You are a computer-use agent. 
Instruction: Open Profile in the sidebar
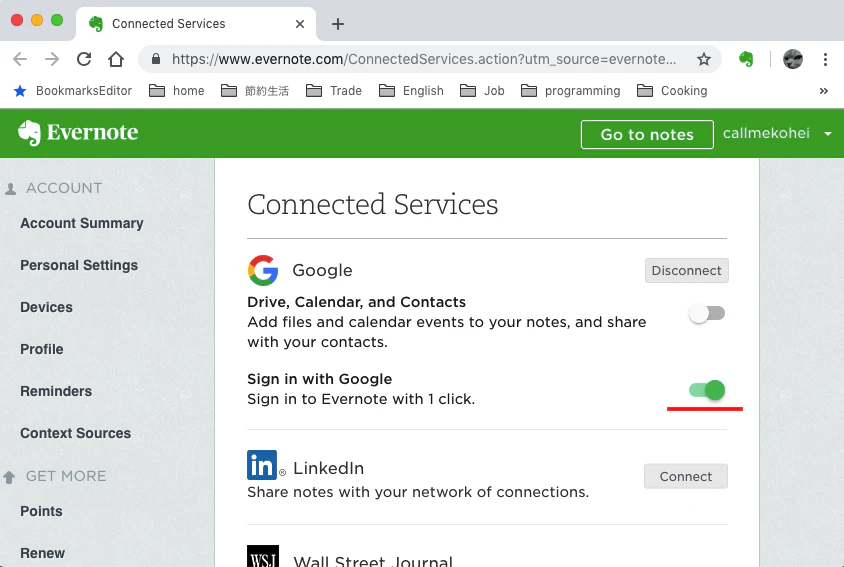tap(41, 349)
